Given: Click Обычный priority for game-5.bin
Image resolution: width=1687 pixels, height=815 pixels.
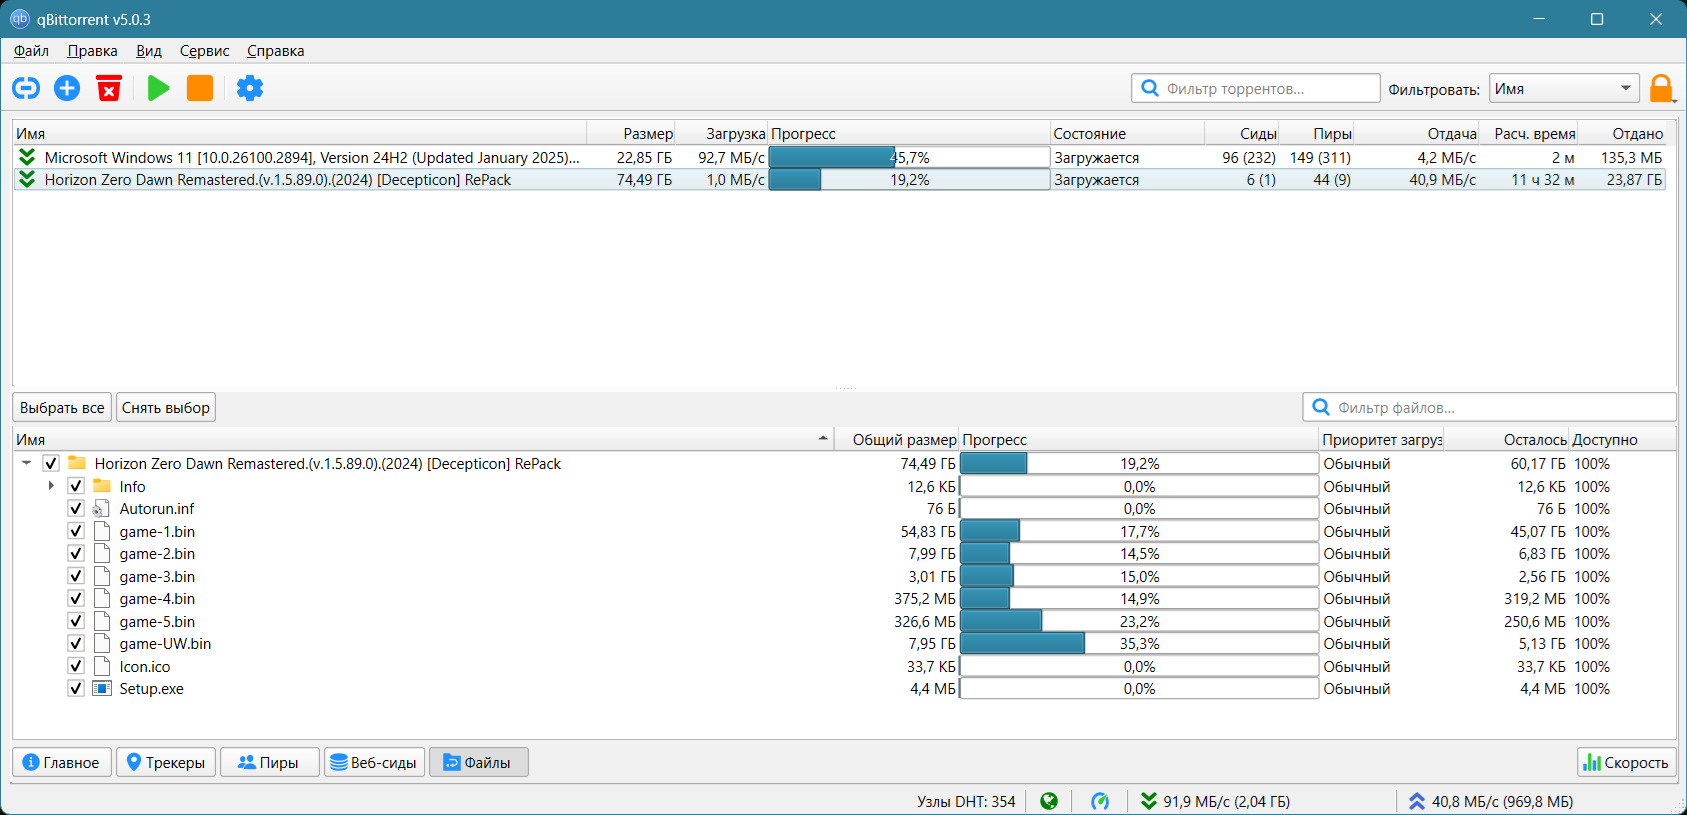Looking at the screenshot, I should [1357, 621].
